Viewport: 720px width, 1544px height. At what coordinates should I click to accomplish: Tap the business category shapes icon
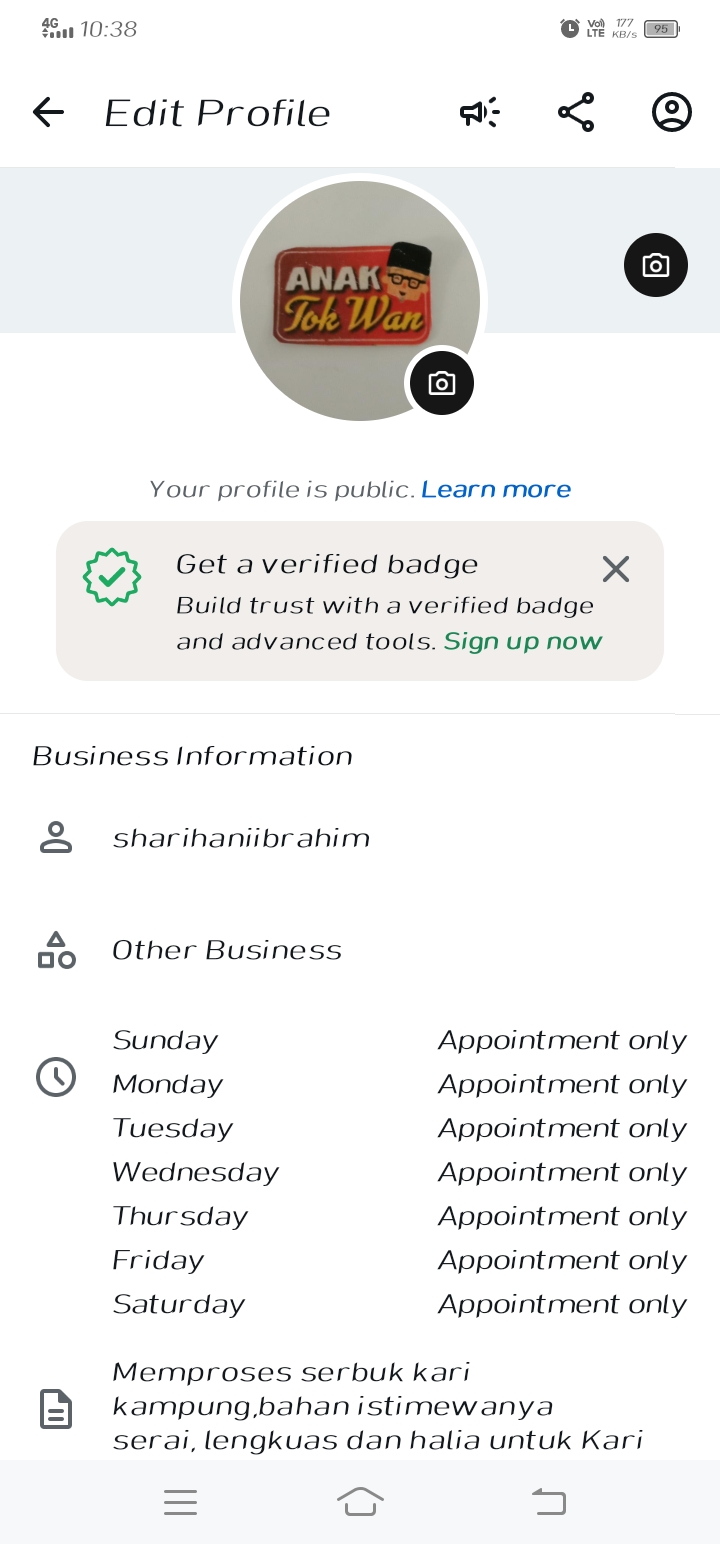(56, 950)
